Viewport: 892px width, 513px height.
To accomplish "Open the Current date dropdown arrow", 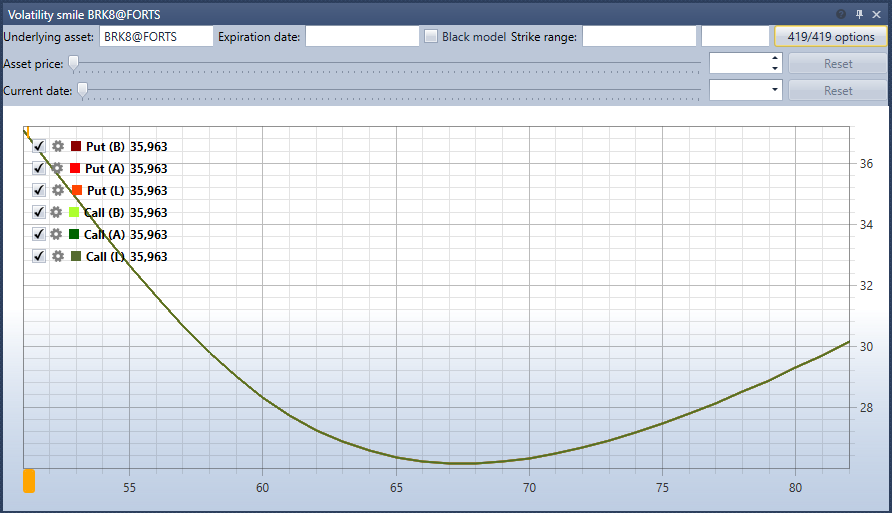I will pos(774,90).
